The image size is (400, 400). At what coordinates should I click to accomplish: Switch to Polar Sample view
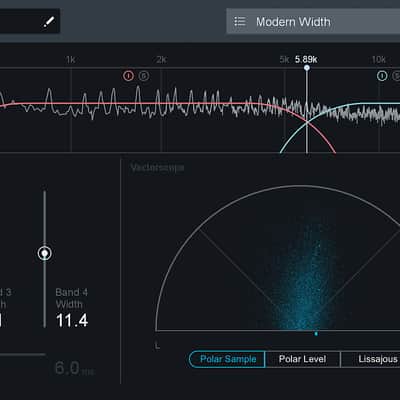coord(227,359)
